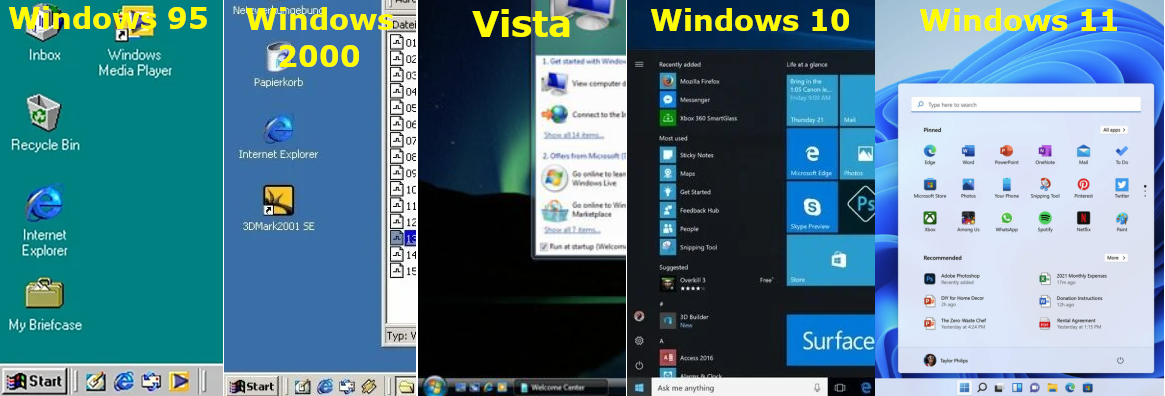Open Internet Explorer on the Windows 2000 desktop
The image size is (1165, 396).
279,137
